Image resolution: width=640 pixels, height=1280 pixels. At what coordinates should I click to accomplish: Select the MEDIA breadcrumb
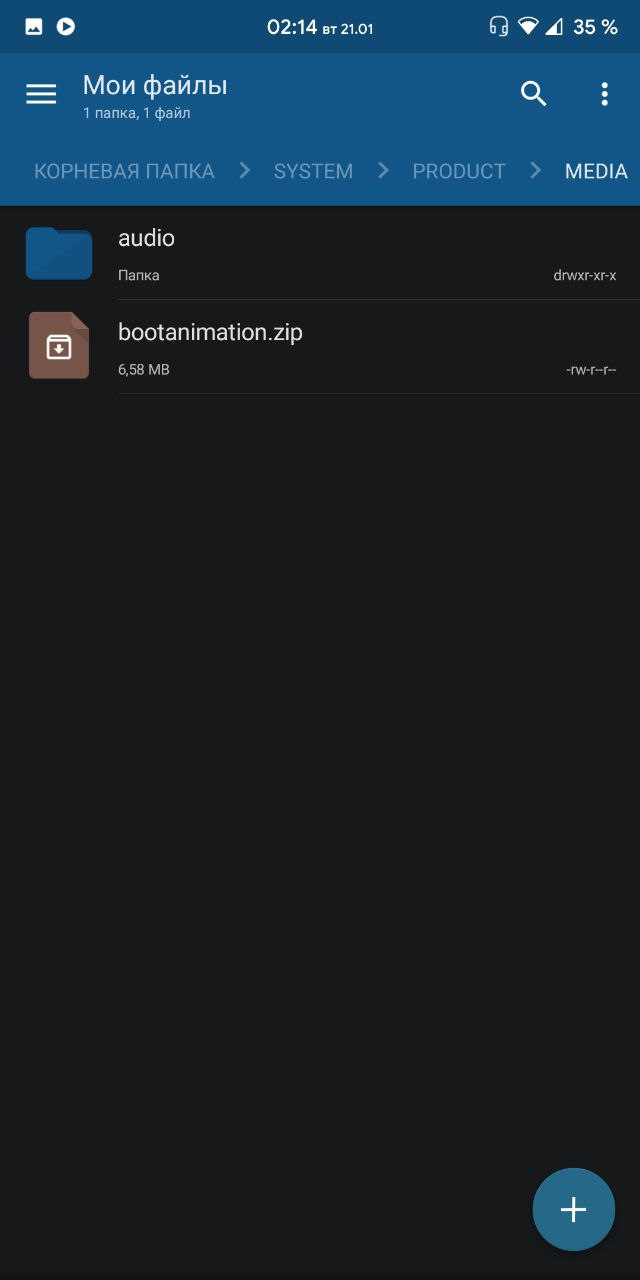tap(596, 171)
